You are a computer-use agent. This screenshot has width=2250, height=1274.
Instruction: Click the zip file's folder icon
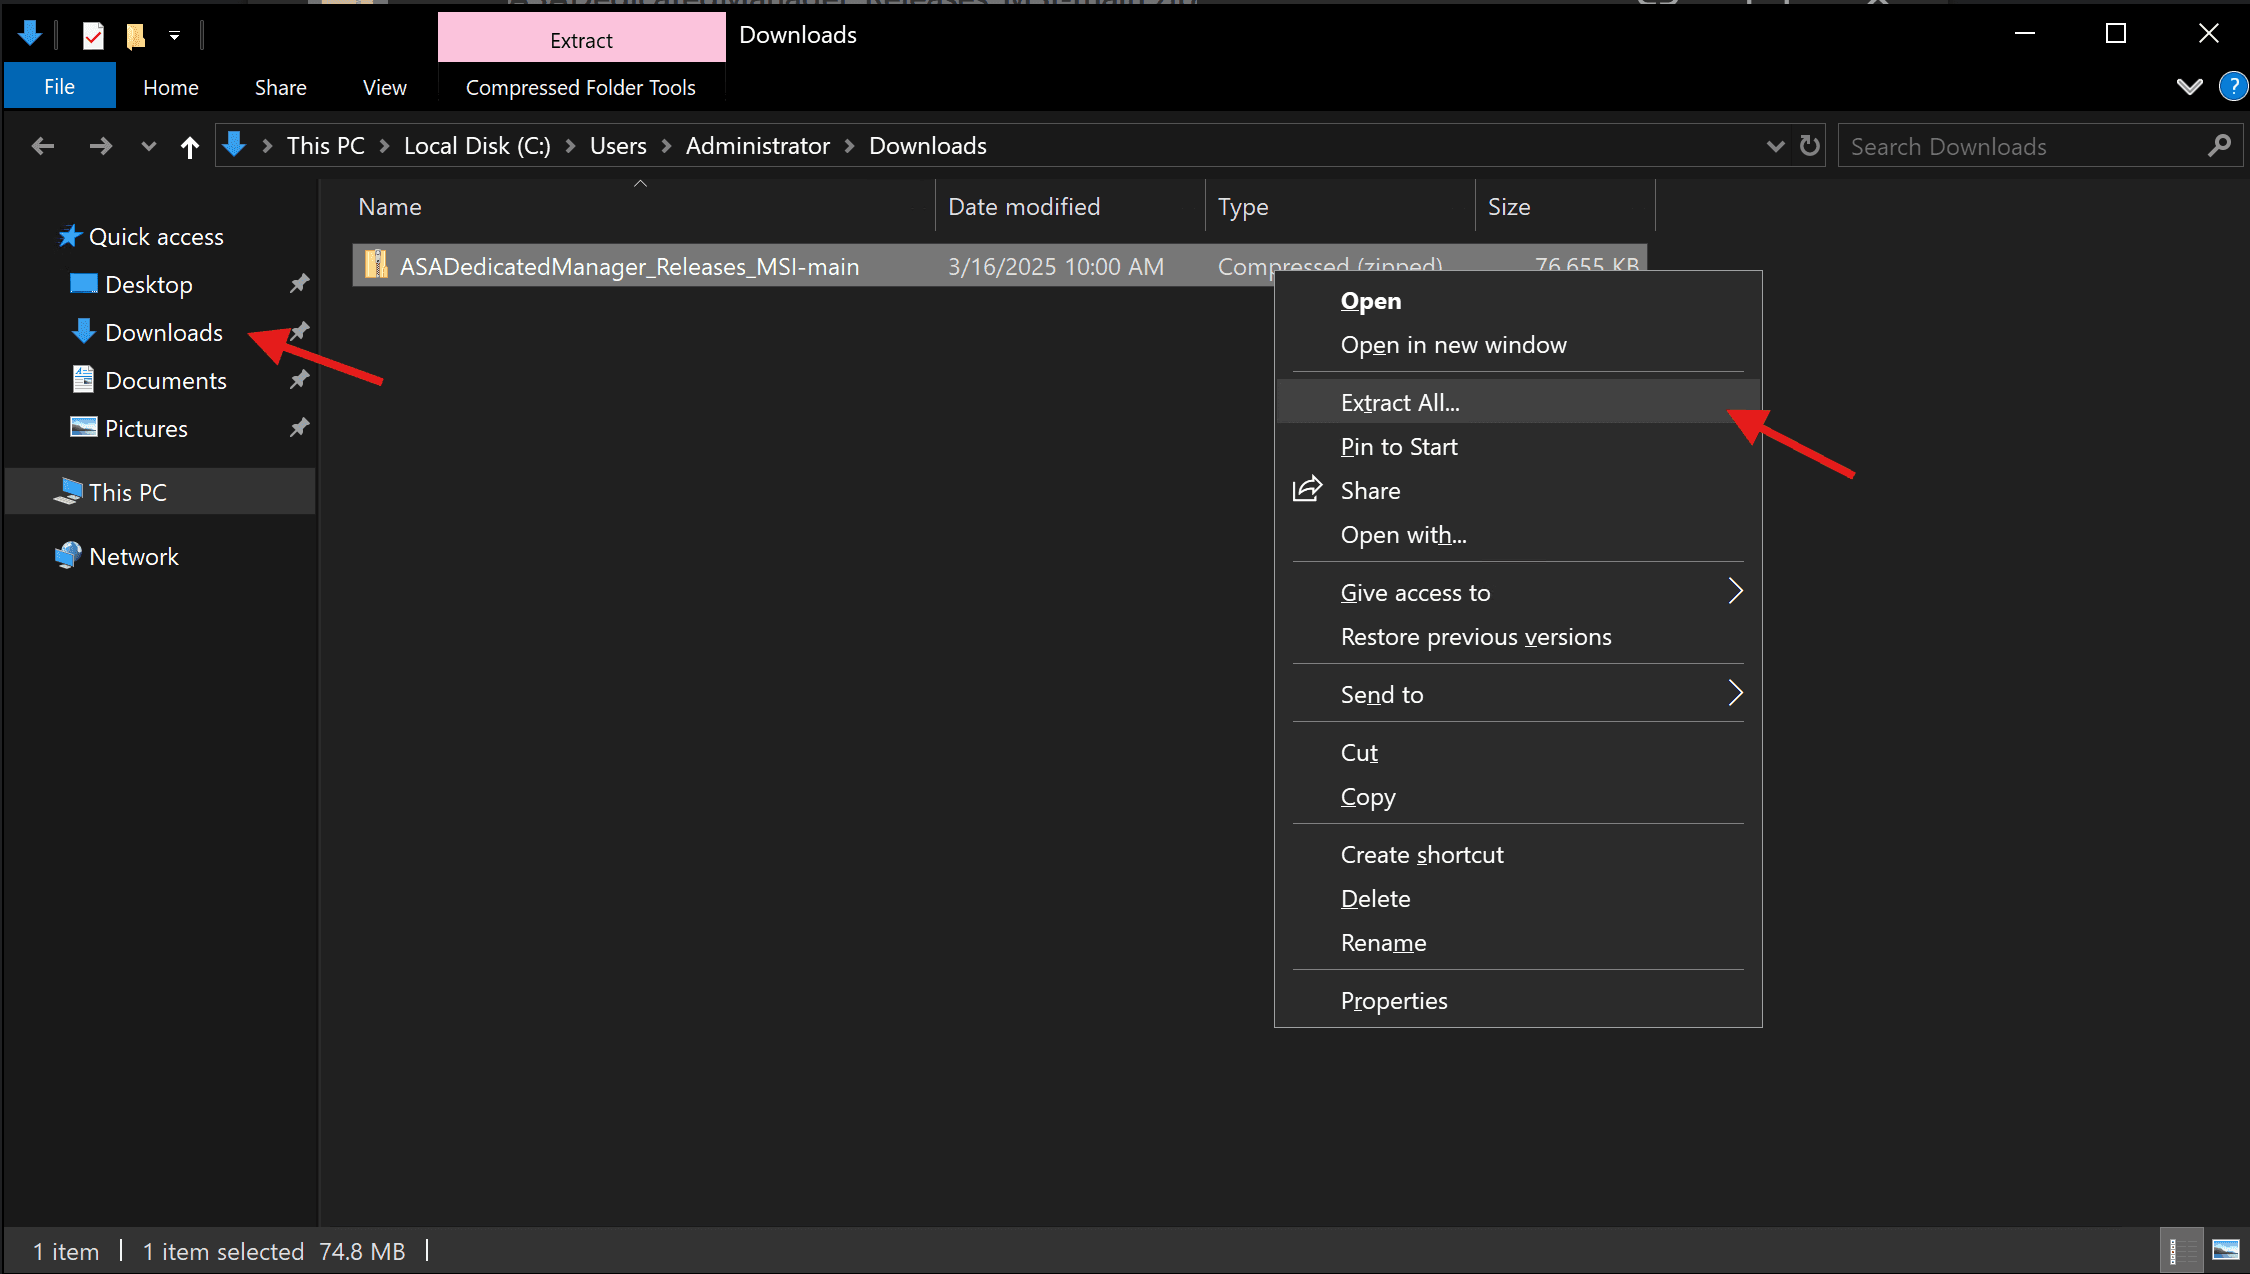(x=376, y=265)
